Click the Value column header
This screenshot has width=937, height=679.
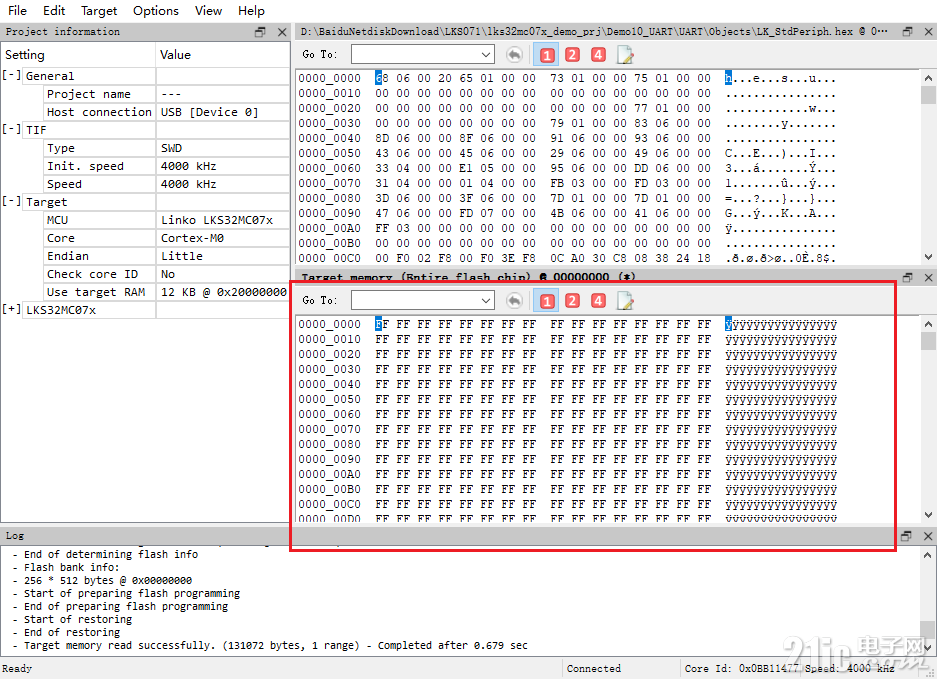[x=223, y=55]
